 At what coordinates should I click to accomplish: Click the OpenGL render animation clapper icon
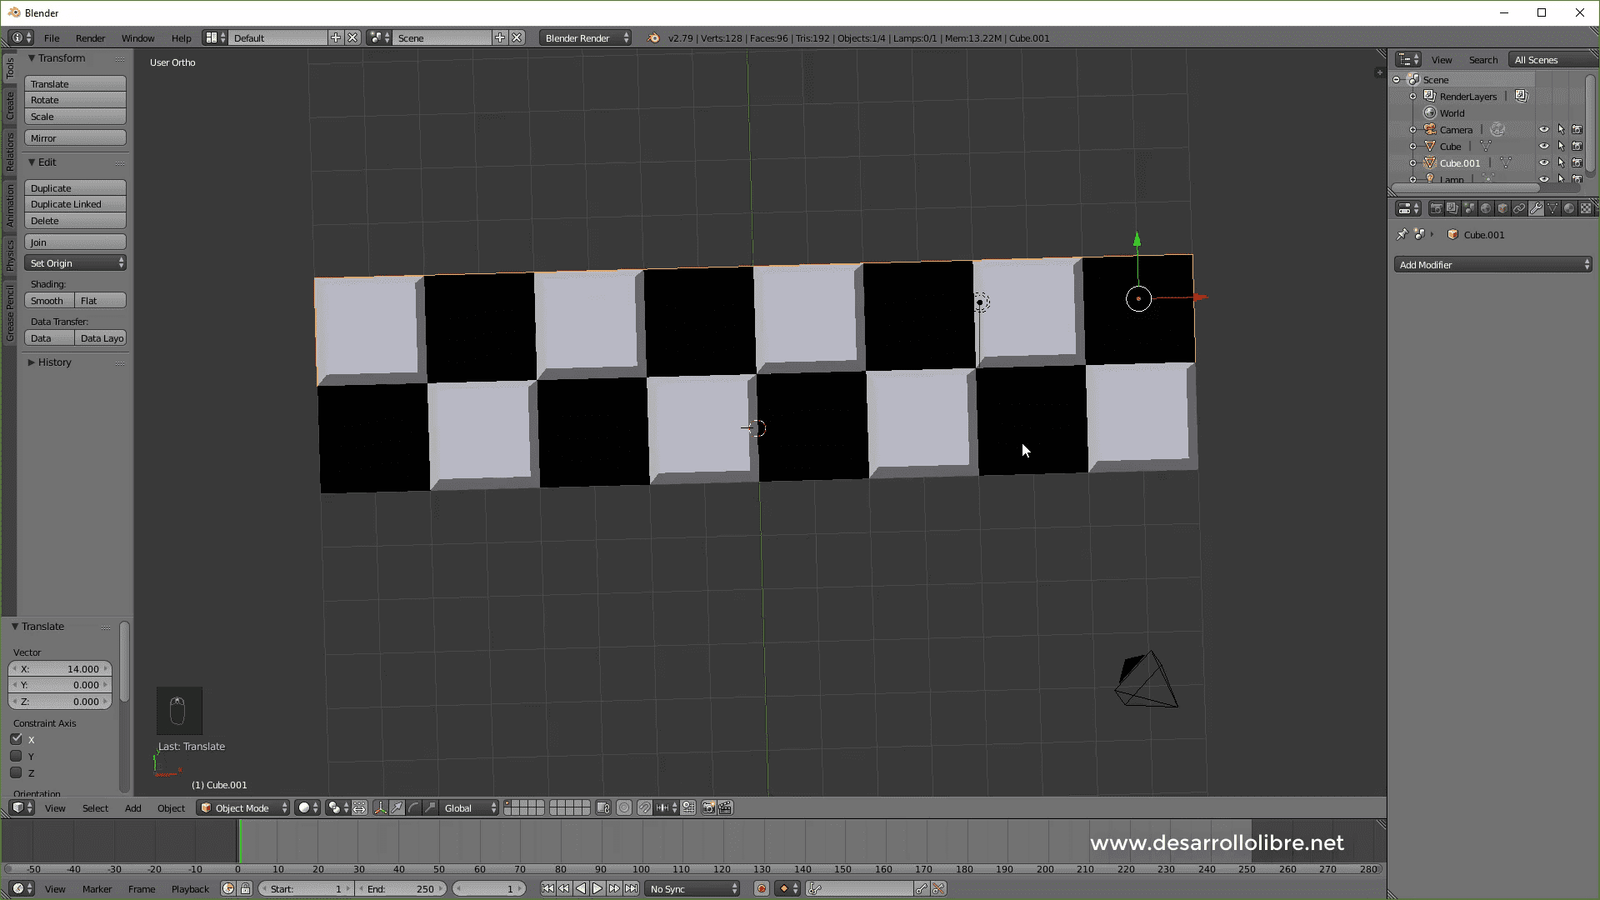725,808
